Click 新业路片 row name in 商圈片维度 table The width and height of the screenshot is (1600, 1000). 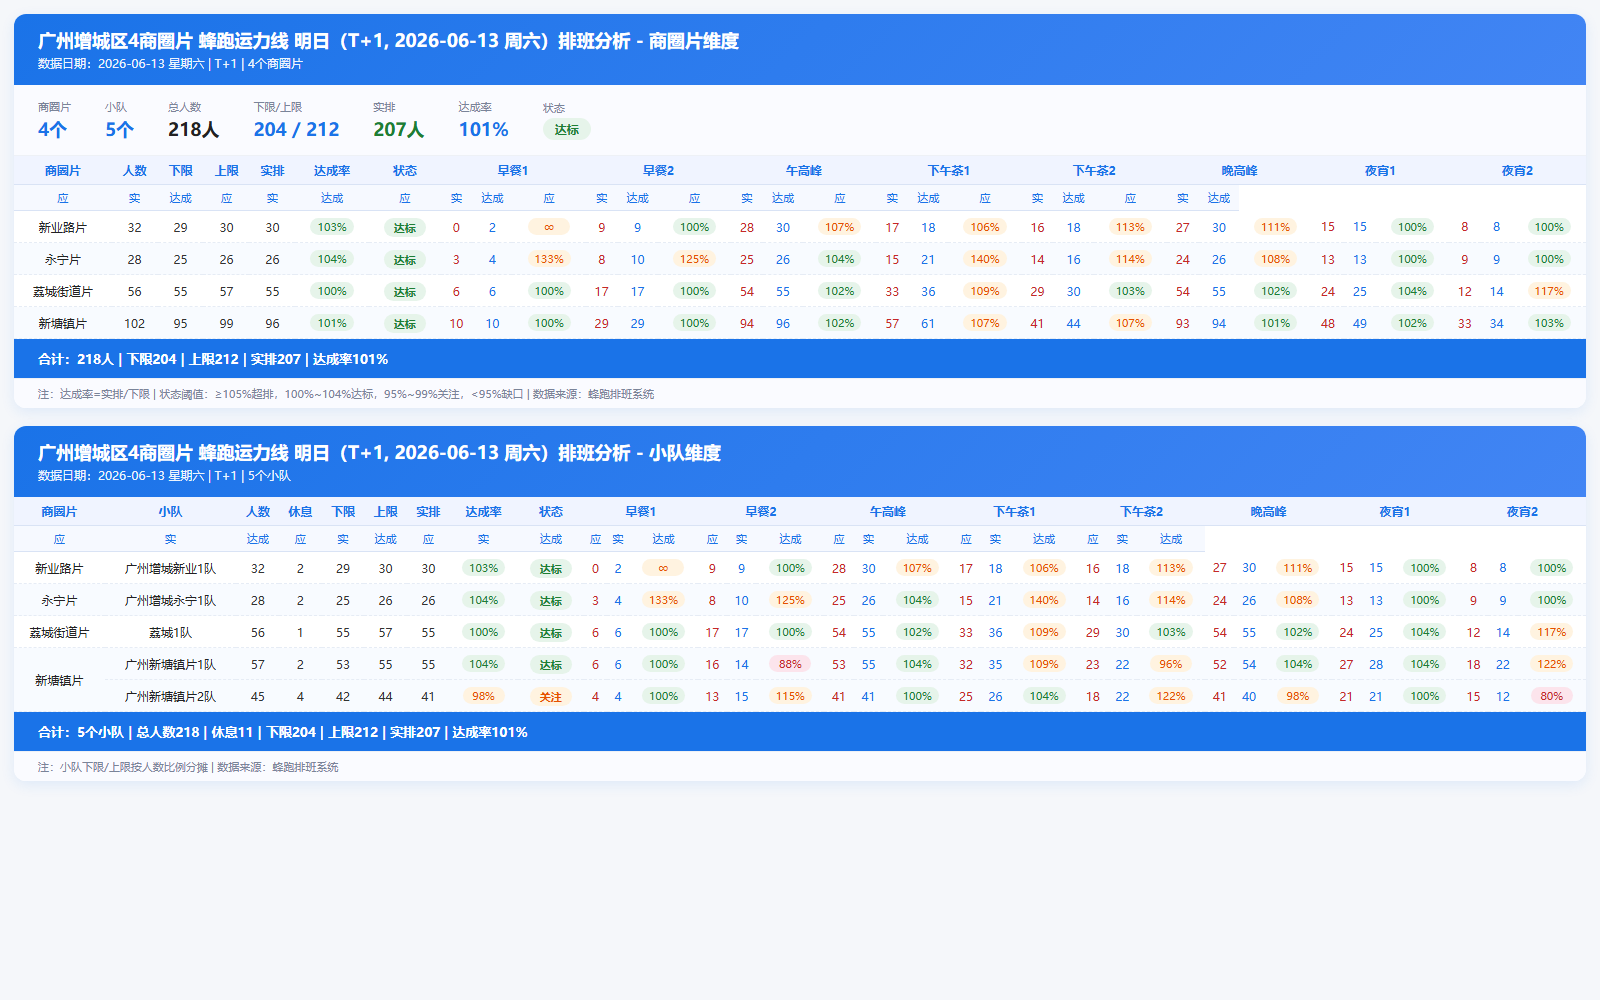62,228
